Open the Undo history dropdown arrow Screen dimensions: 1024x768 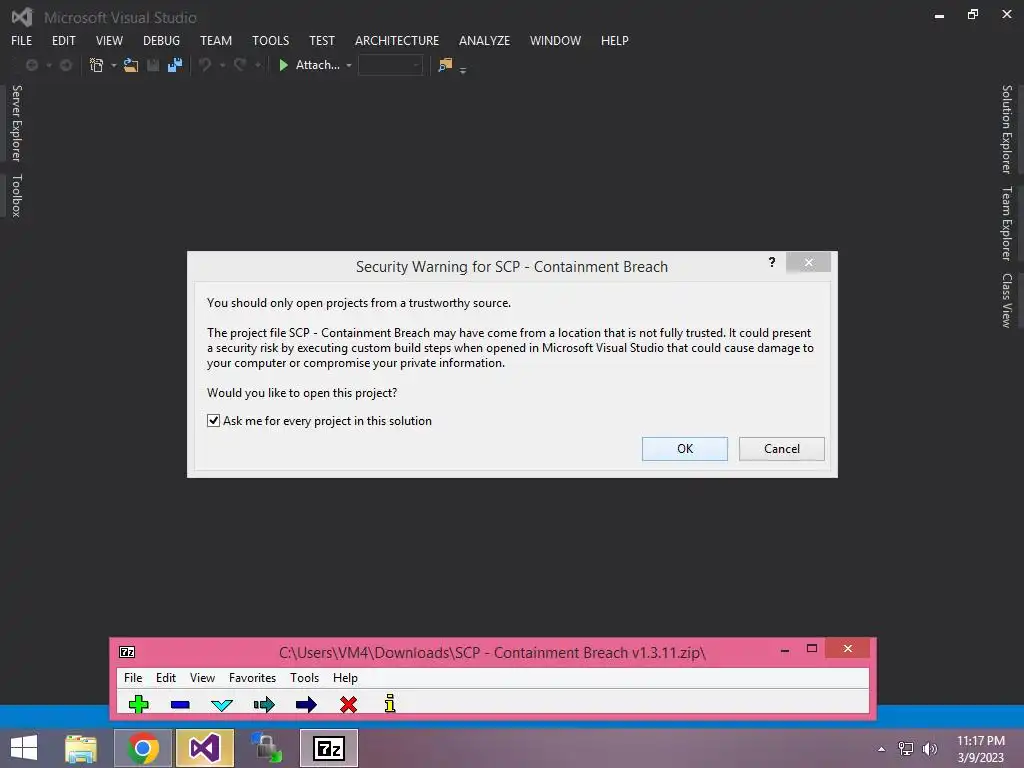tap(223, 65)
